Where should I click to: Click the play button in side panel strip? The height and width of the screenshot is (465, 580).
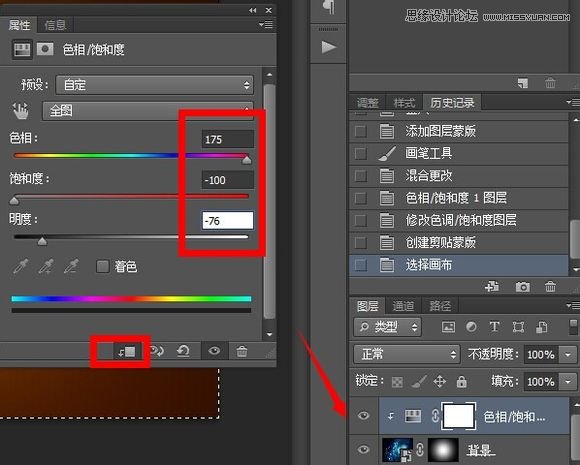click(x=328, y=47)
